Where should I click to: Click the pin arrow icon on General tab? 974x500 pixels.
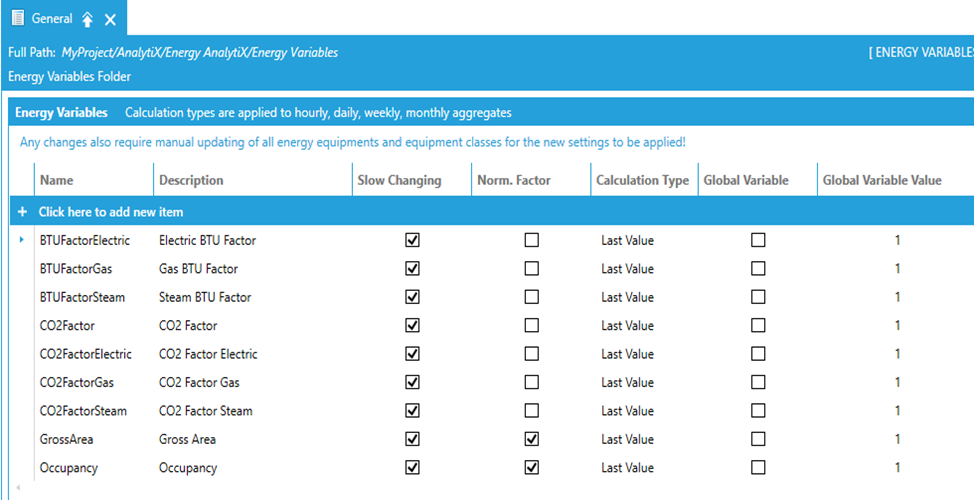click(87, 19)
